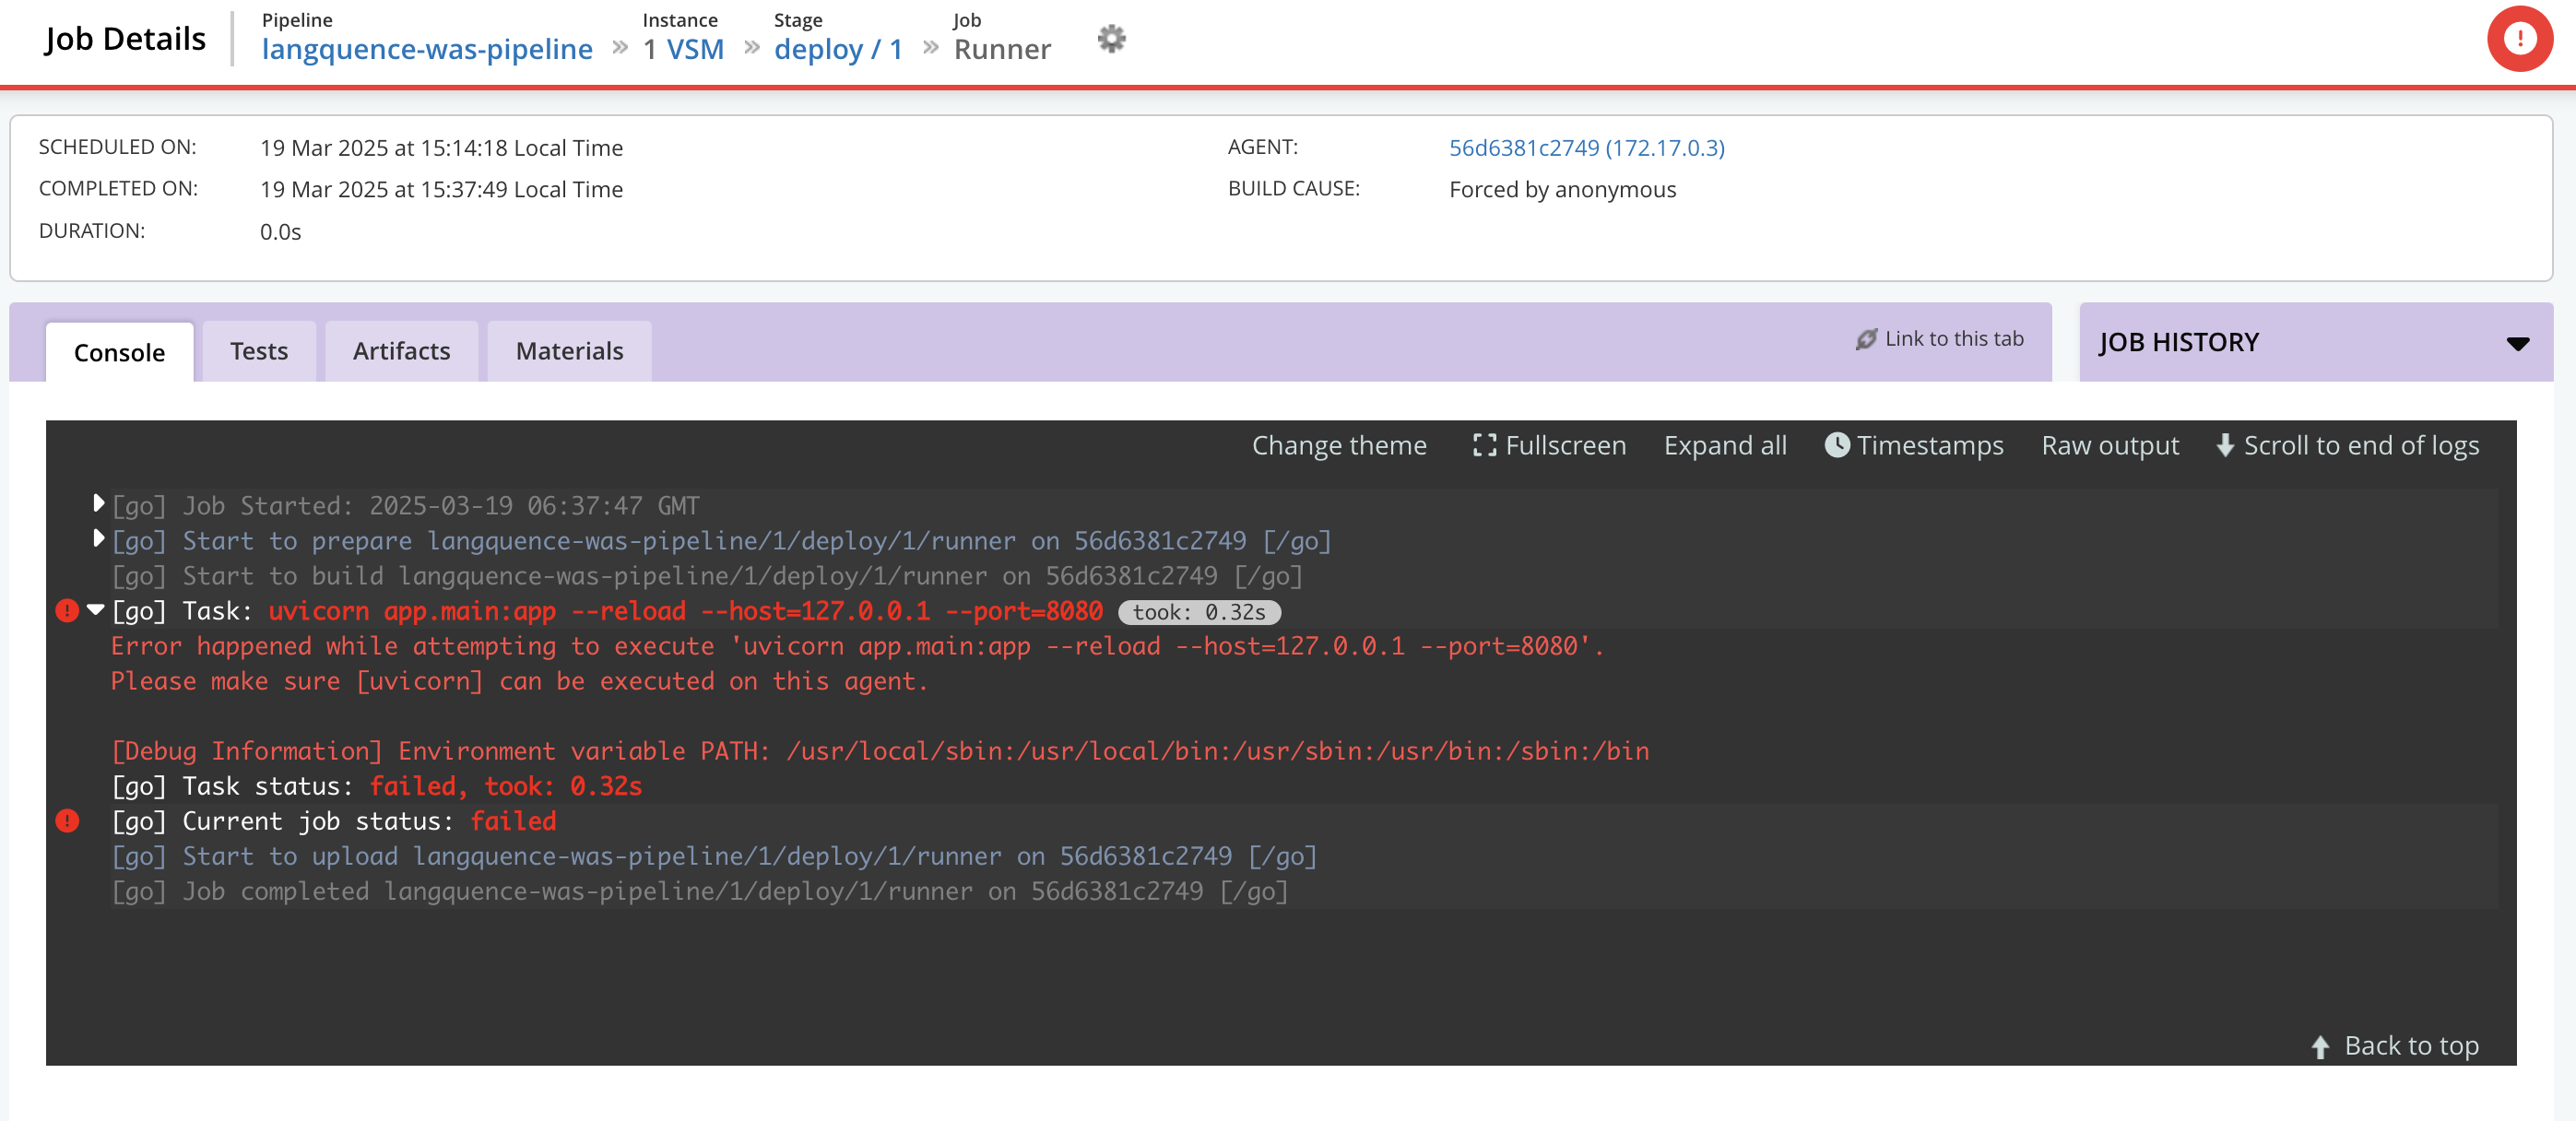The image size is (2576, 1121).
Task: Click the clock icon for Timestamps
Action: coord(1837,445)
